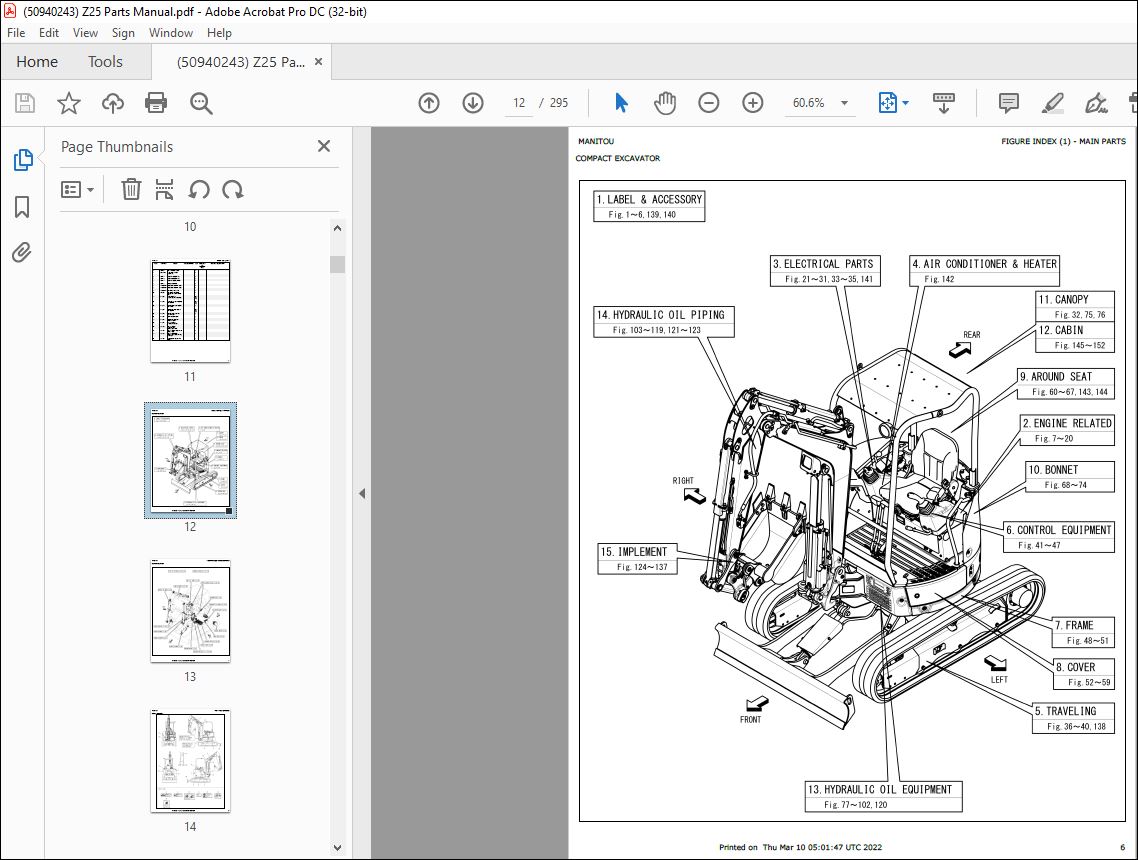Open the sign document pen tool

pyautogui.click(x=1096, y=103)
